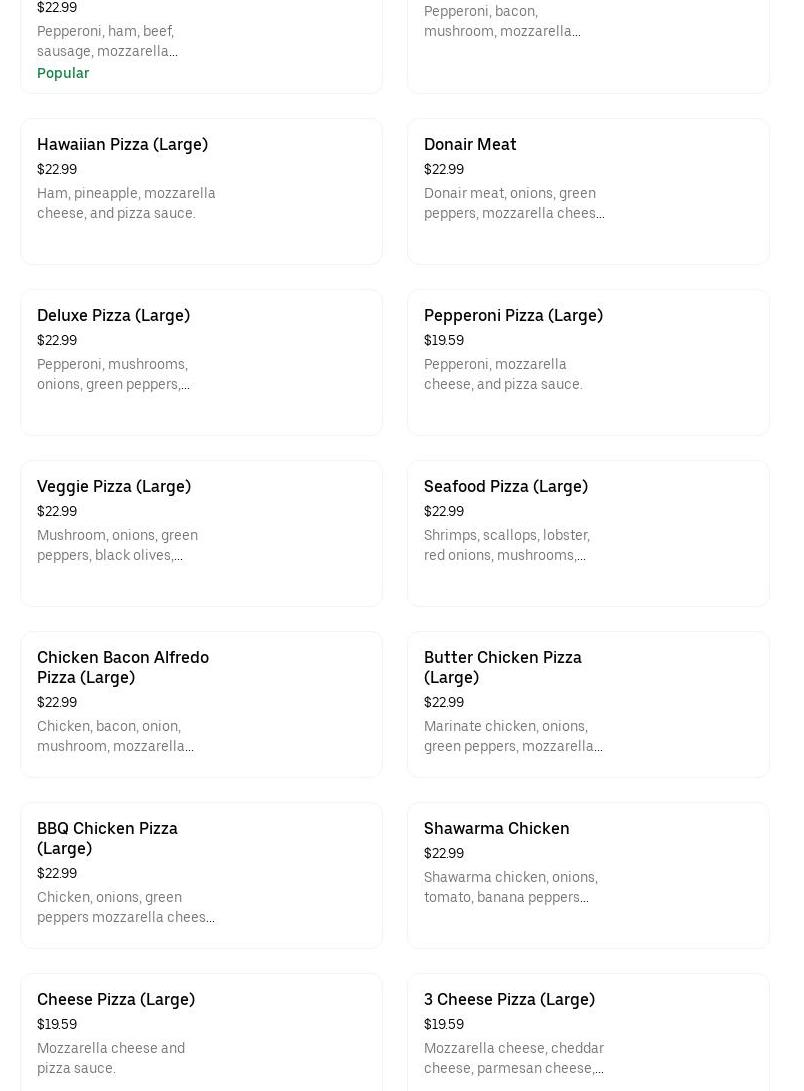Click the Marinate chicken, onions description
This screenshot has width=804, height=1091.
point(512,736)
